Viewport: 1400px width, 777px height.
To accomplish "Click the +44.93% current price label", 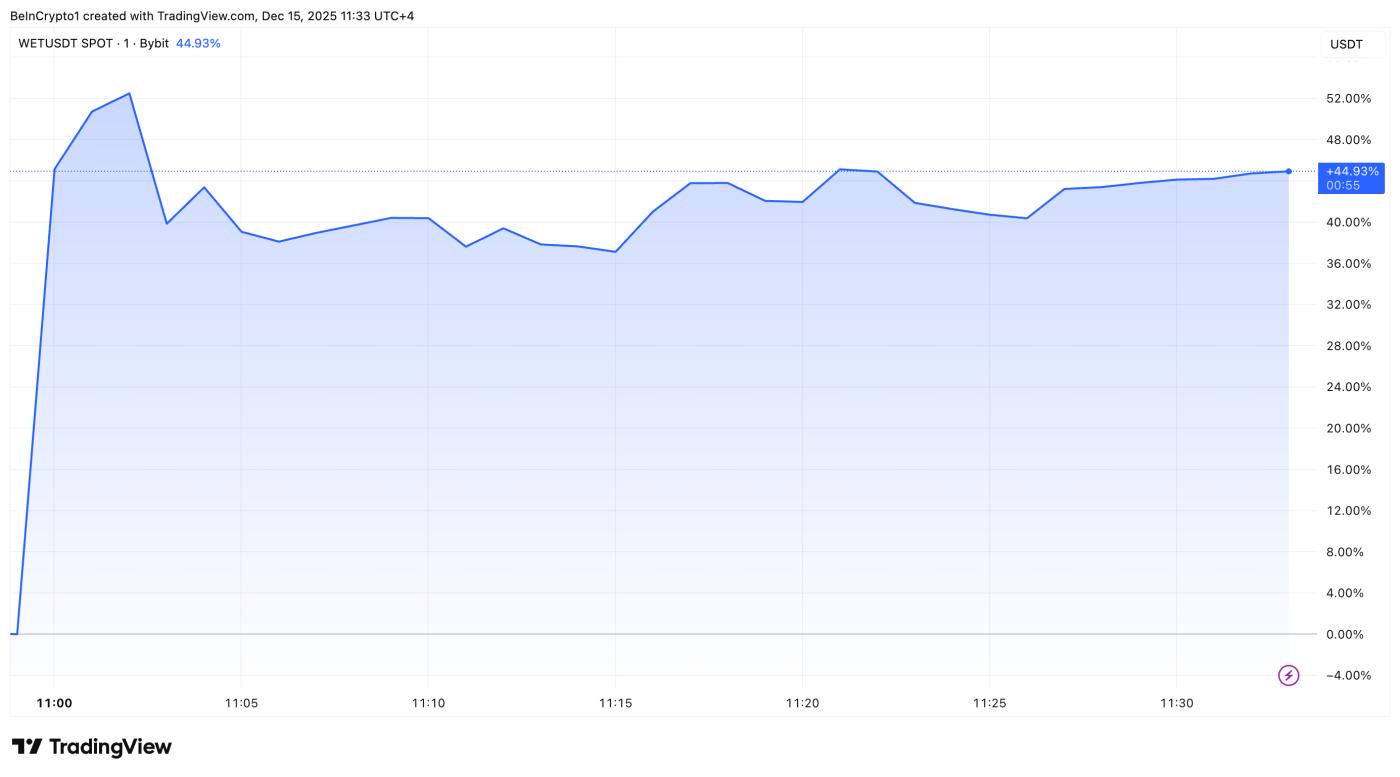I will (x=1352, y=171).
